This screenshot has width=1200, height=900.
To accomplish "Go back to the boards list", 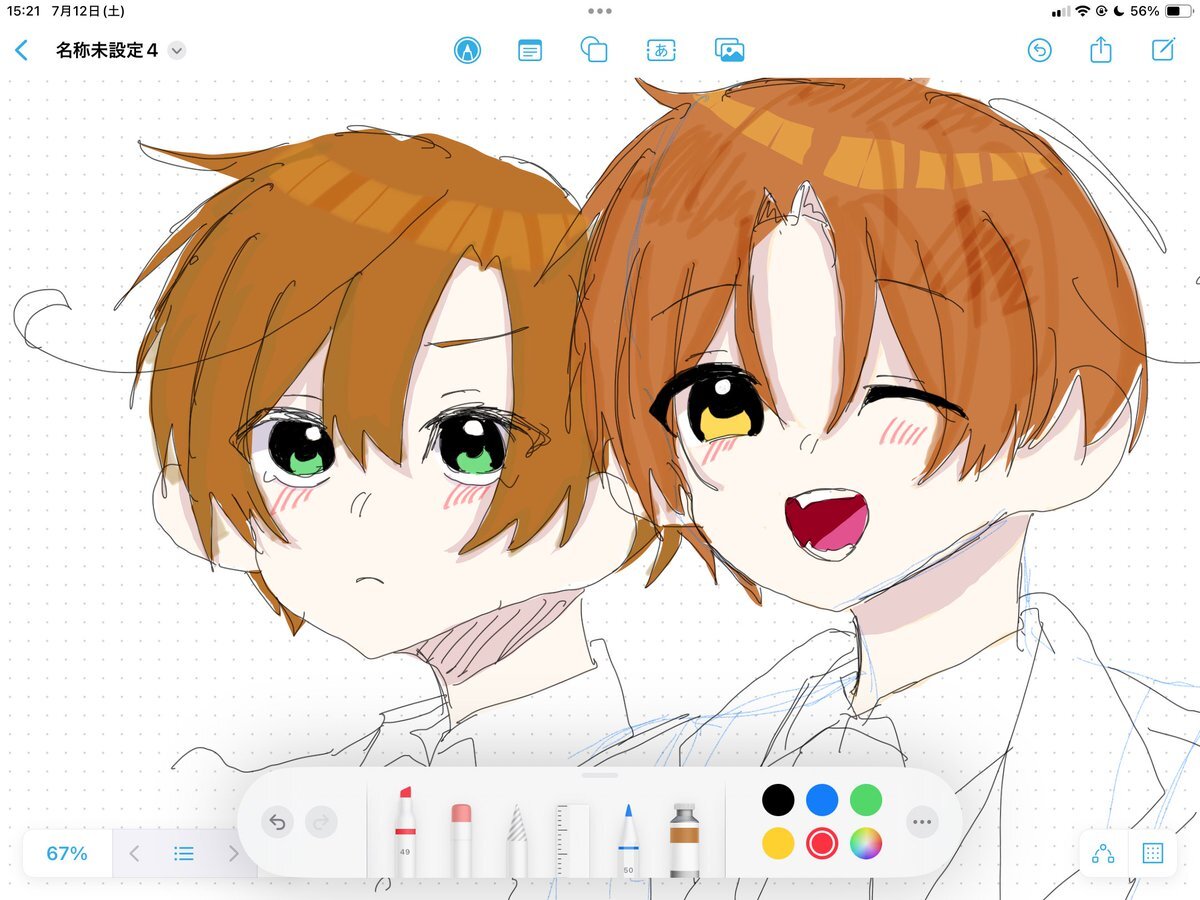I will 22,50.
